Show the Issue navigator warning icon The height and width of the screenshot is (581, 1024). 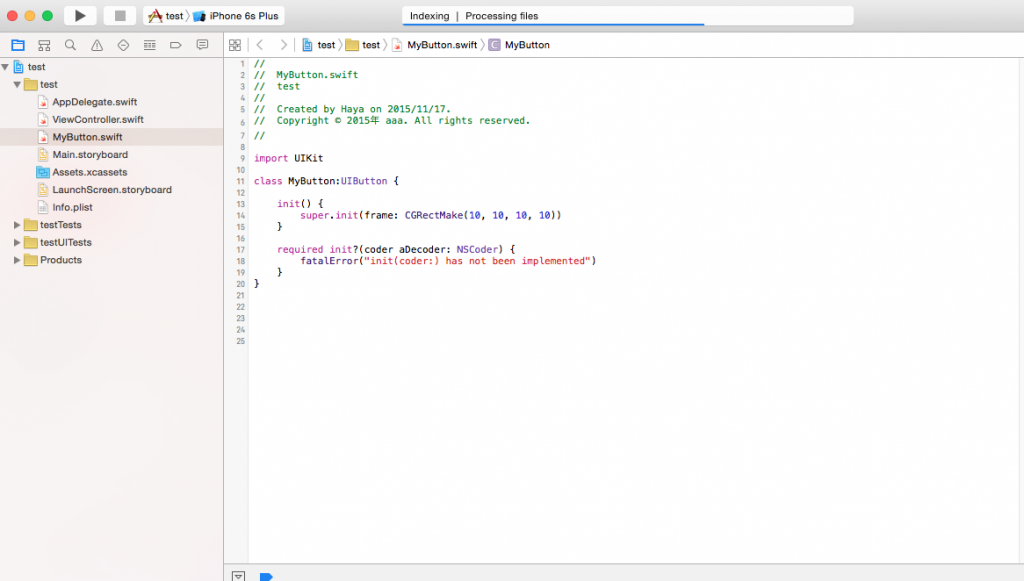(x=97, y=45)
